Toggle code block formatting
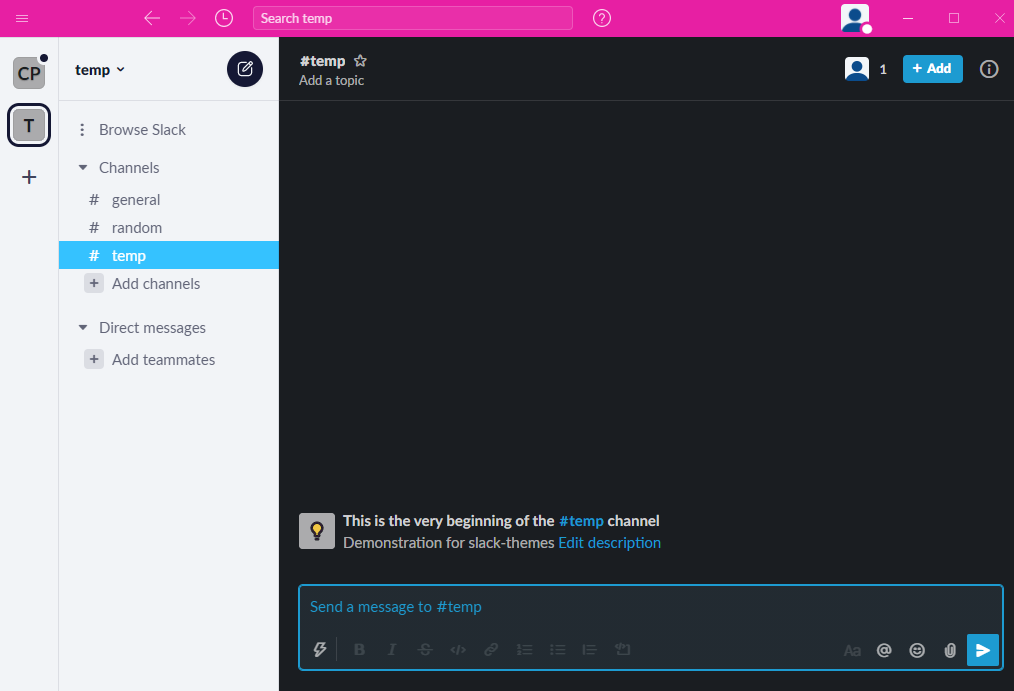The image size is (1014, 691). pyautogui.click(x=623, y=650)
